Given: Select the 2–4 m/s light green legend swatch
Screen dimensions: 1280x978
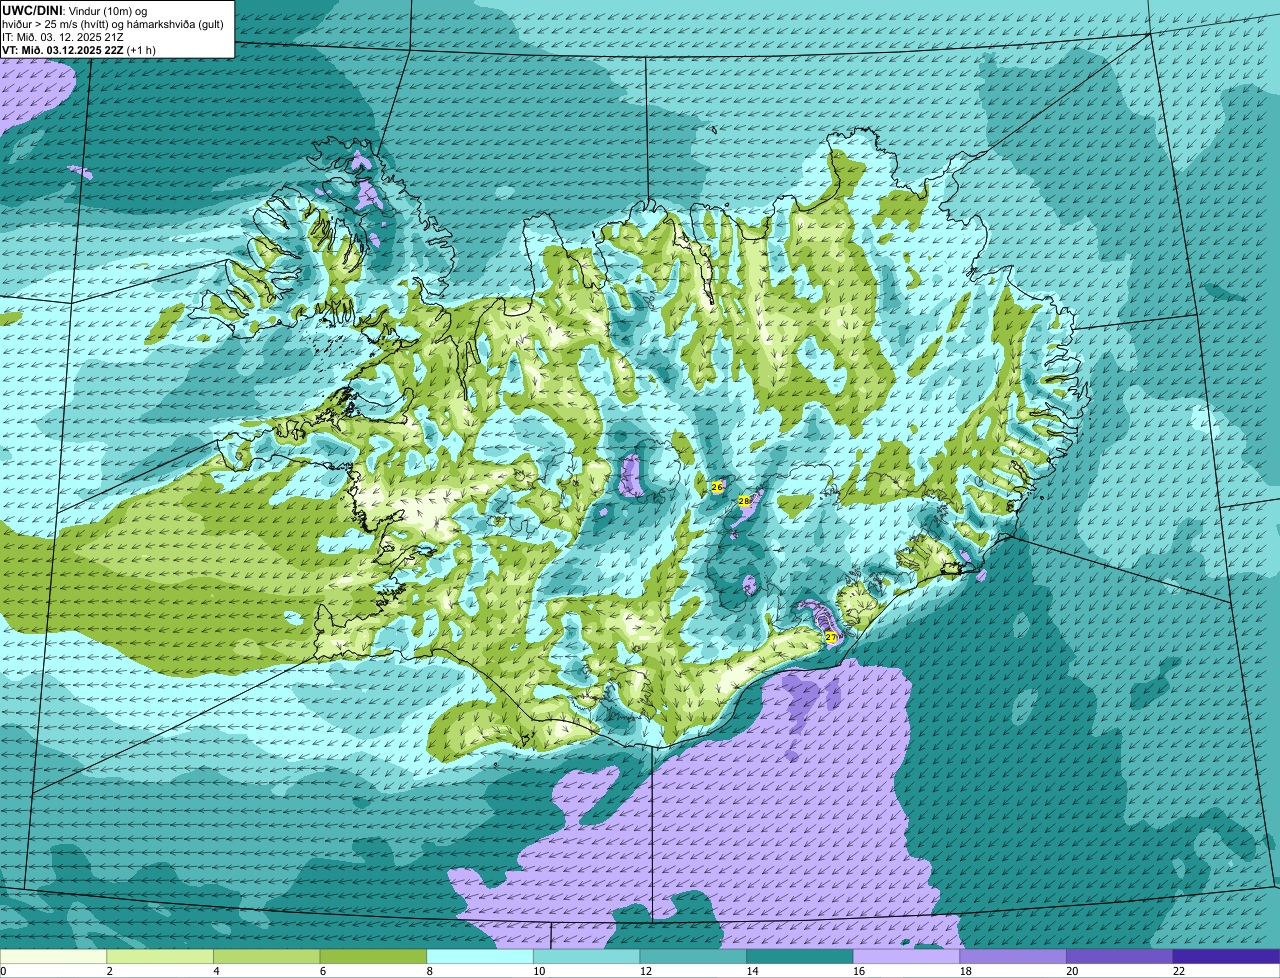Looking at the screenshot, I should (x=160, y=957).
